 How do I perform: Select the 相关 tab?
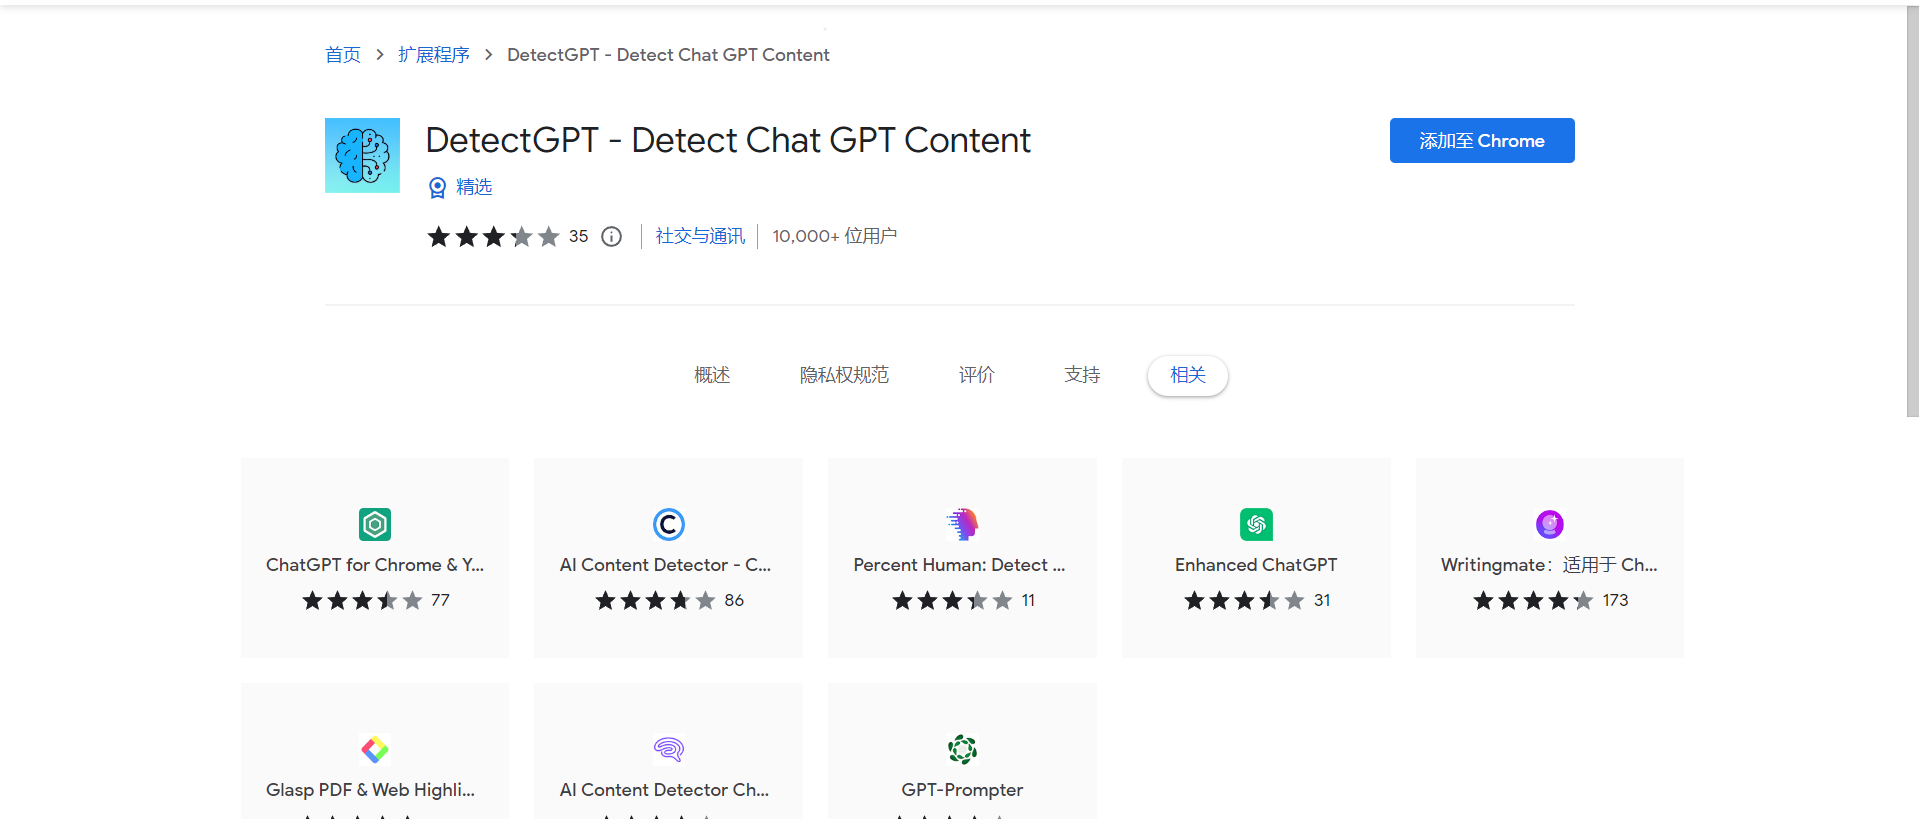point(1188,375)
